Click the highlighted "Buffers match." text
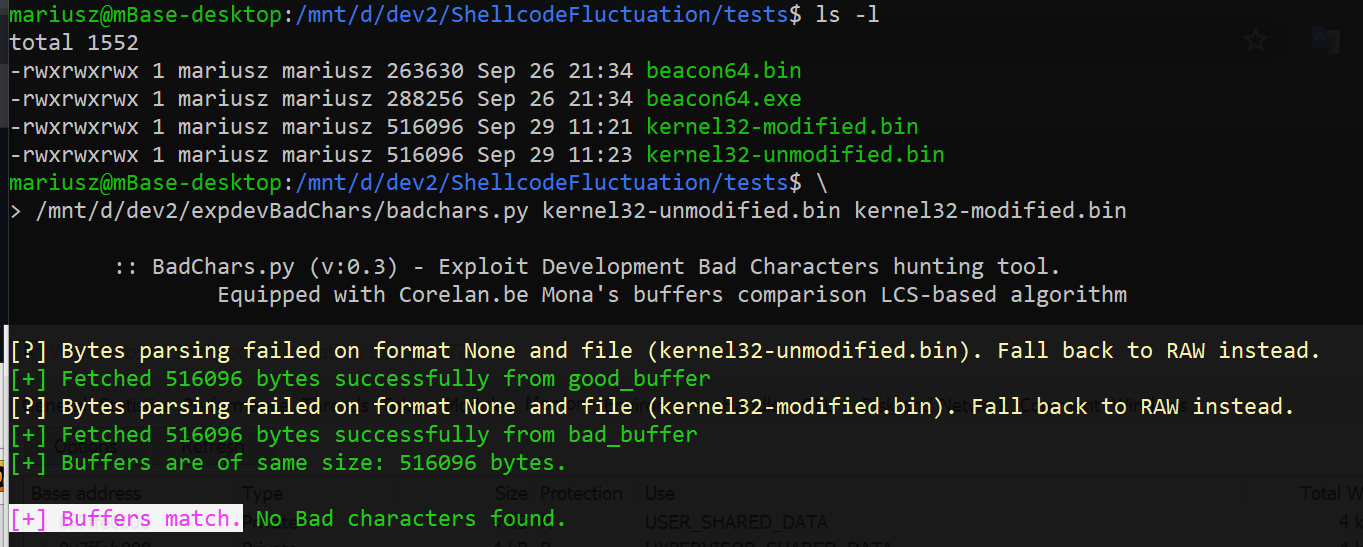The image size is (1363, 547). pyautogui.click(x=126, y=518)
